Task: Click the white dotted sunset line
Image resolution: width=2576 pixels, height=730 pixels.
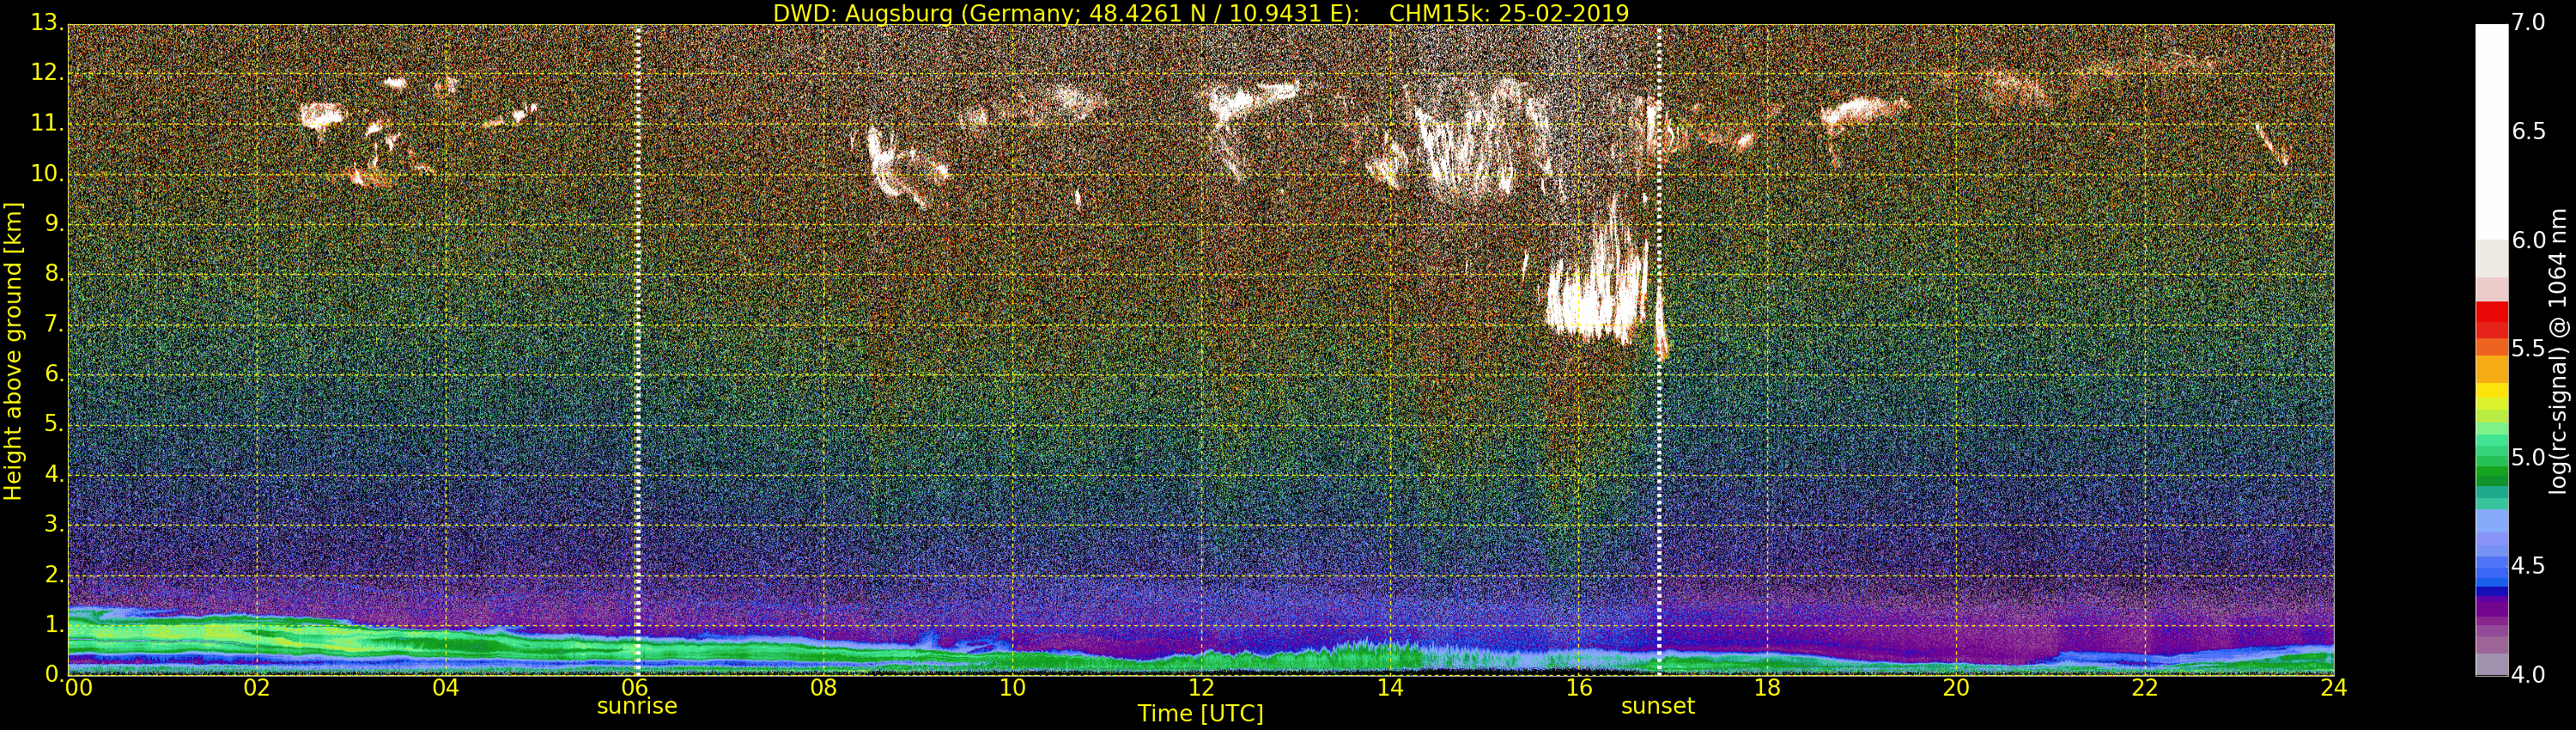Action: [x=1659, y=450]
